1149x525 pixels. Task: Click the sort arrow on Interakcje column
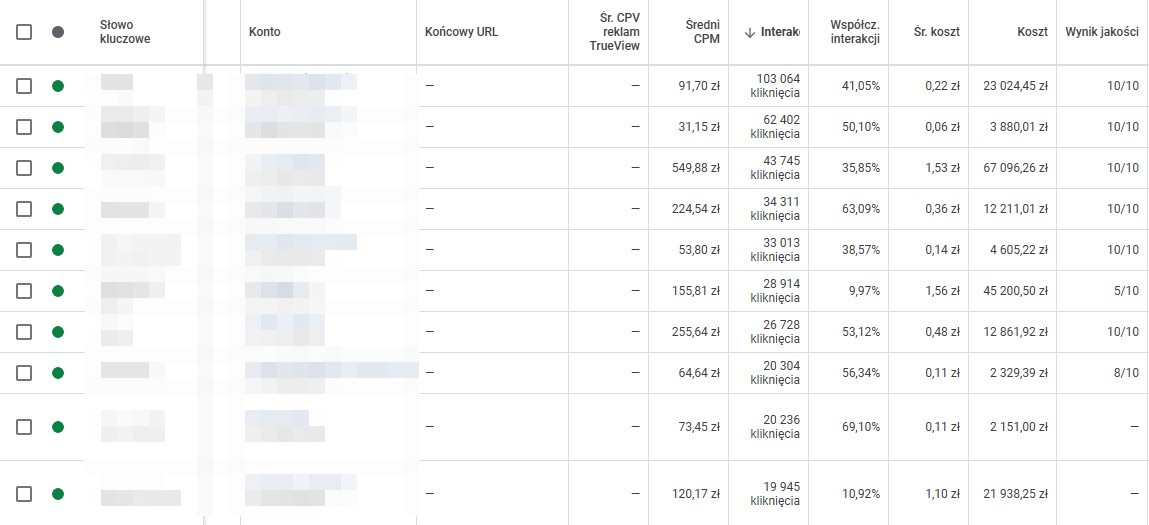coord(750,32)
